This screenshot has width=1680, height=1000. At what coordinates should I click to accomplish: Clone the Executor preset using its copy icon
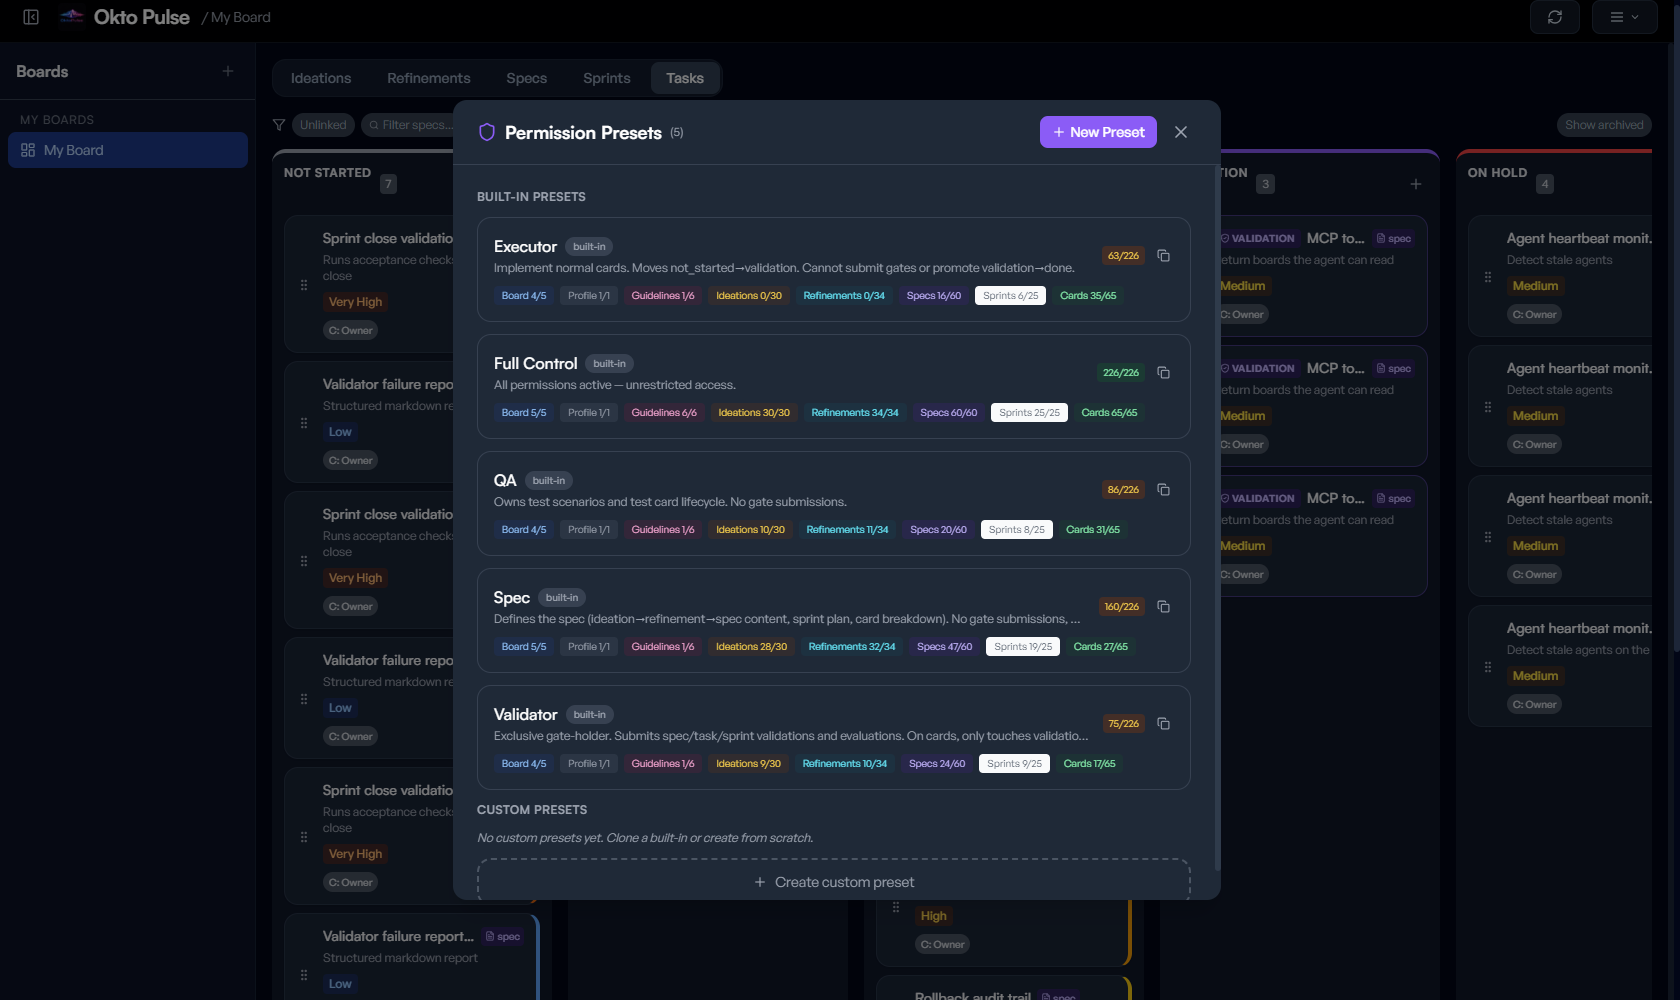coord(1163,256)
